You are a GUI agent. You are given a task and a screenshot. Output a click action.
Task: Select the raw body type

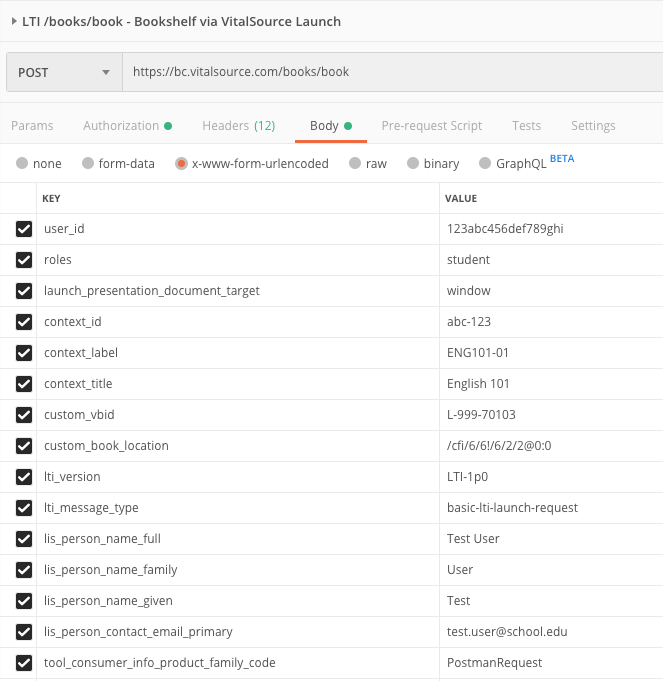[x=355, y=163]
